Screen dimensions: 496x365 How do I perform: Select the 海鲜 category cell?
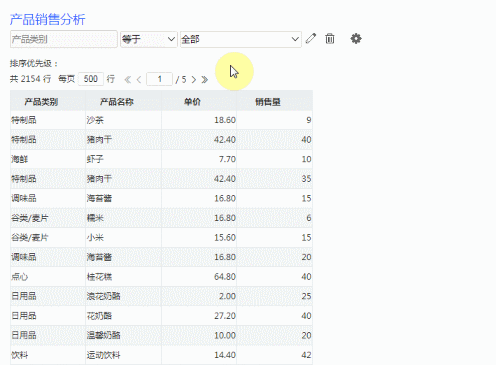coord(48,159)
